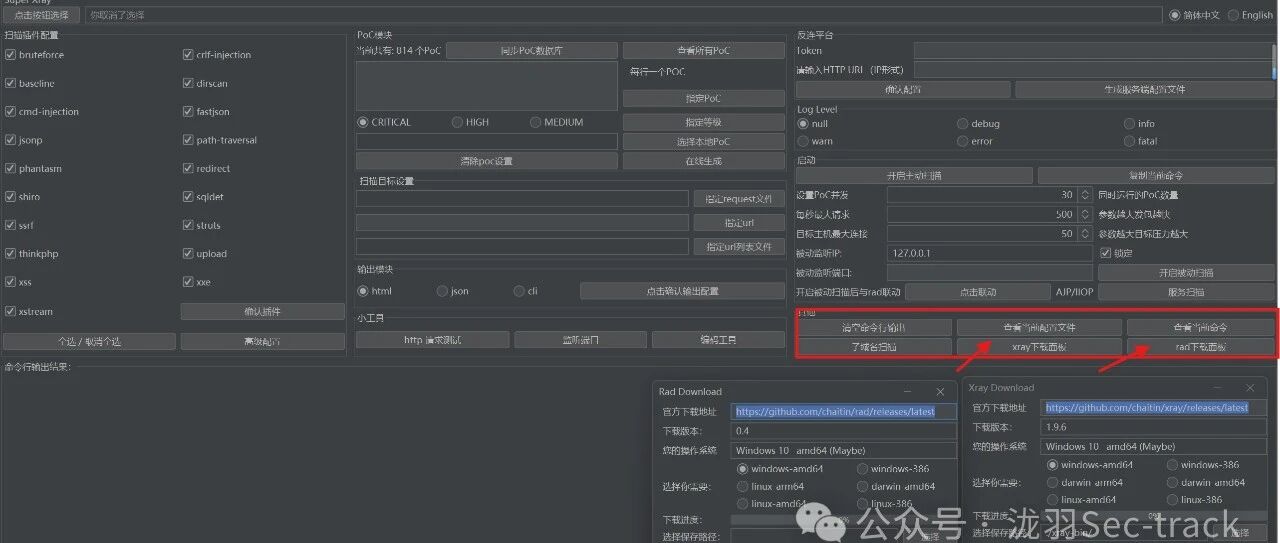Image resolution: width=1280 pixels, height=543 pixels.
Task: Adjust the 目标主机最大连接 spinner arrows
Action: [1086, 234]
